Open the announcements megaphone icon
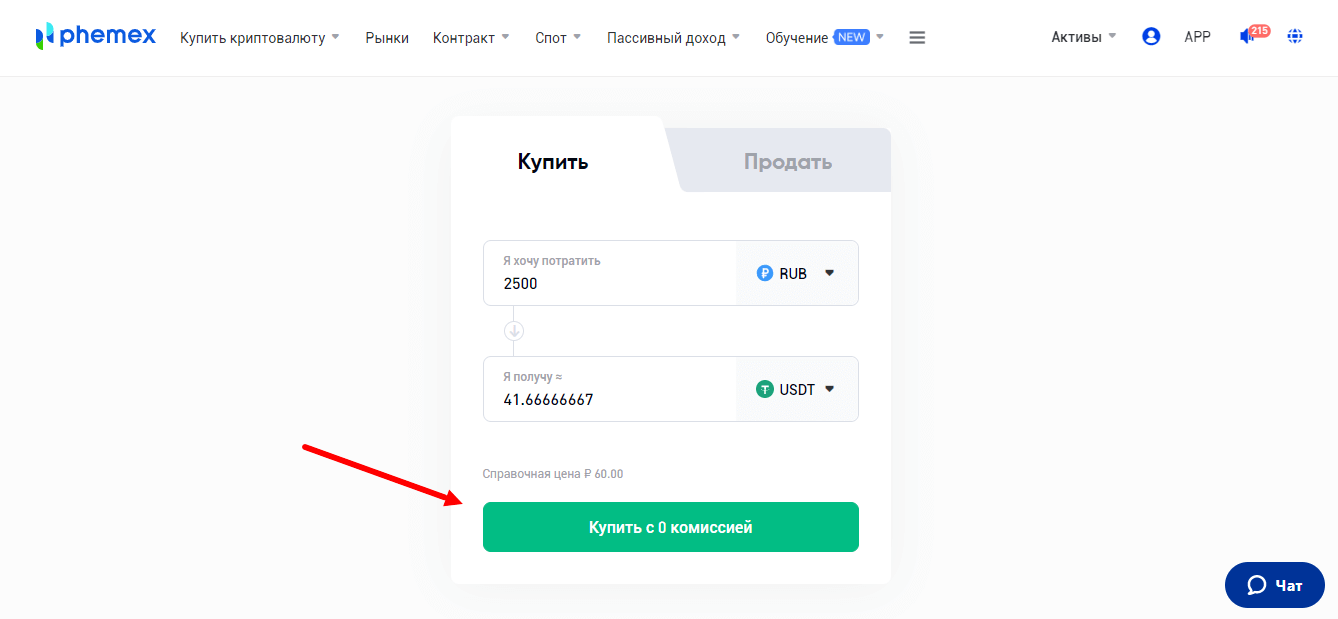1338x619 pixels. click(x=1247, y=37)
